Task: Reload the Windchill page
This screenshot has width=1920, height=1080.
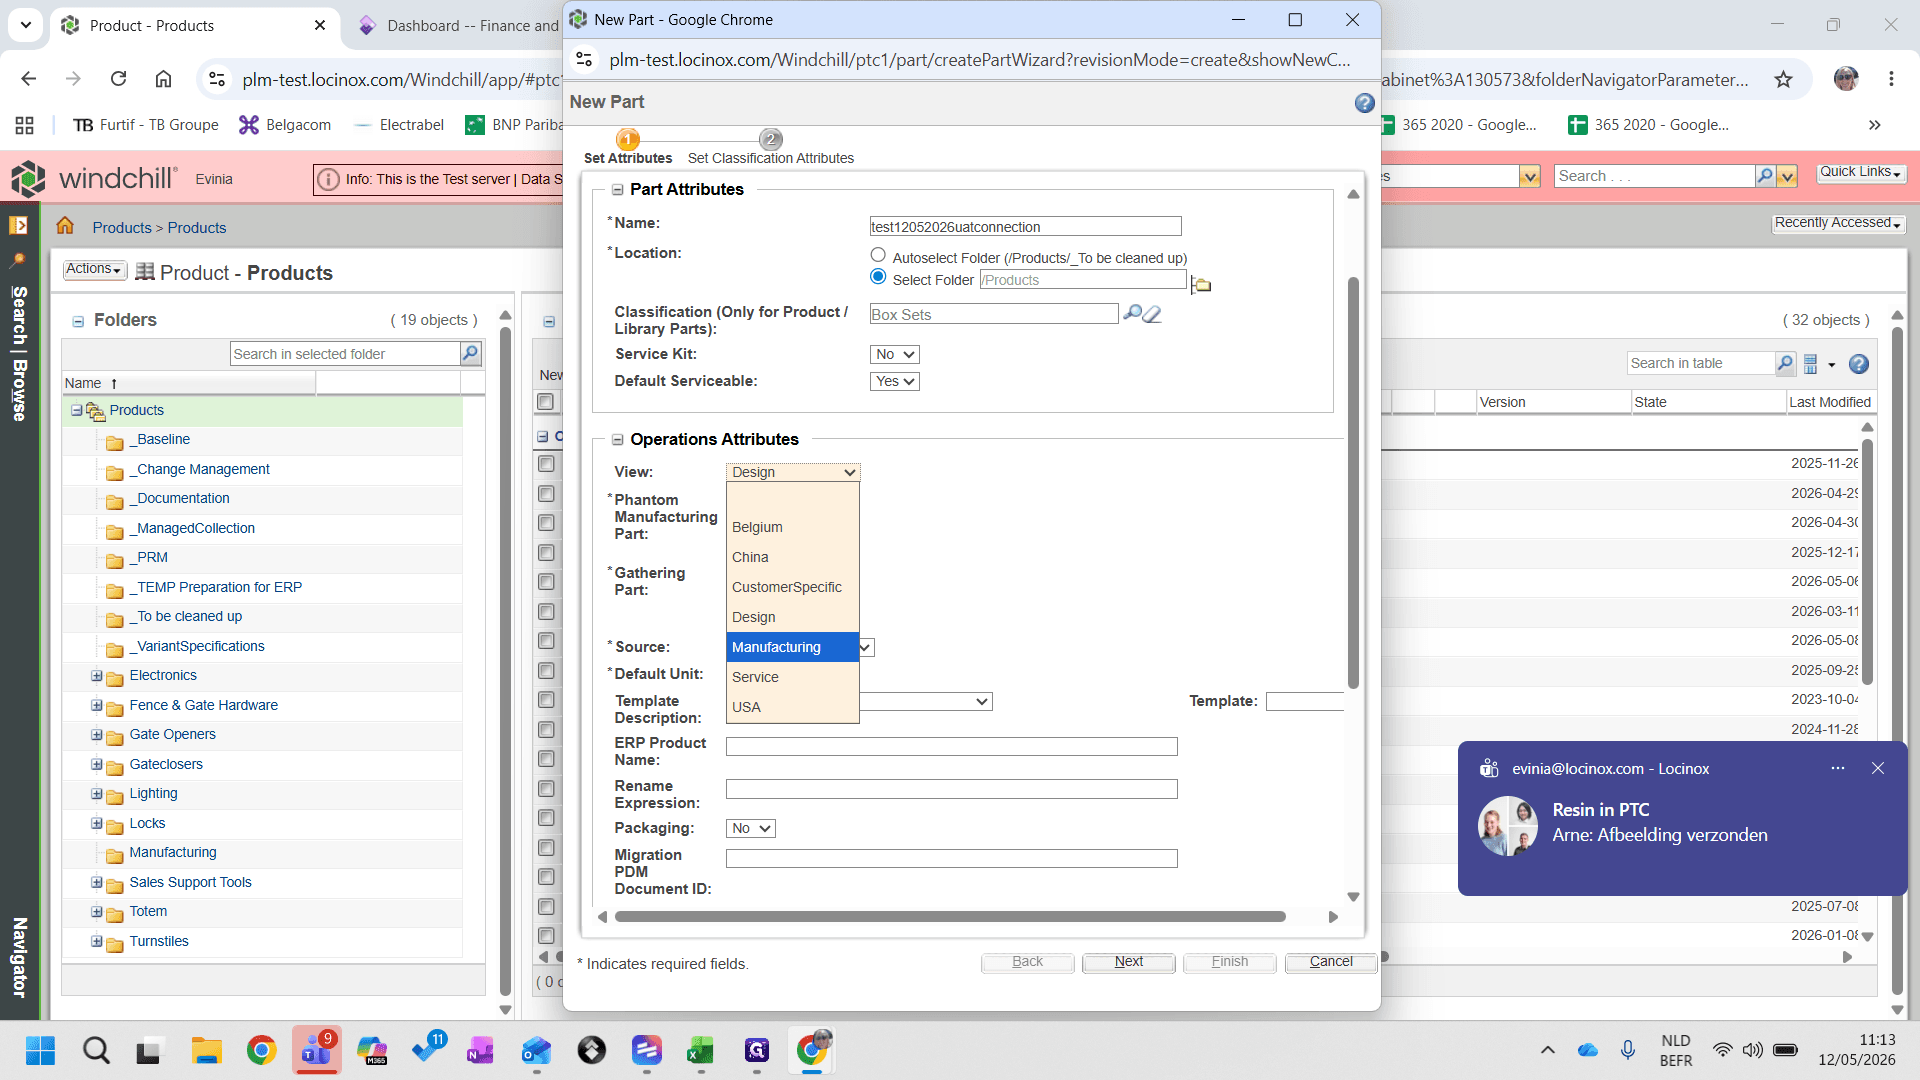Action: [118, 79]
